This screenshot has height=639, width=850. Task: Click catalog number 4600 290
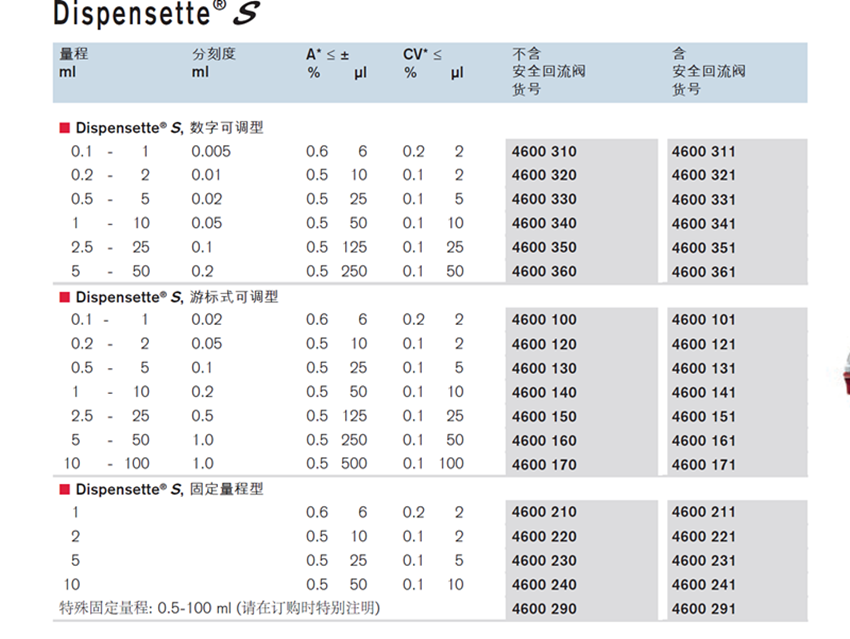coord(544,609)
